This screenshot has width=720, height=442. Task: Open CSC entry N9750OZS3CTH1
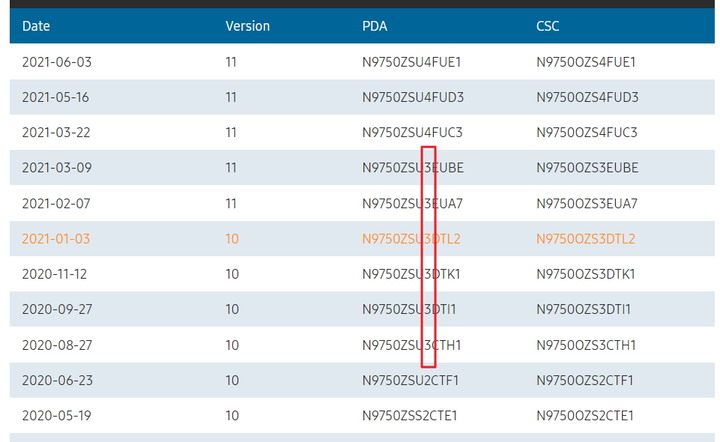click(586, 345)
